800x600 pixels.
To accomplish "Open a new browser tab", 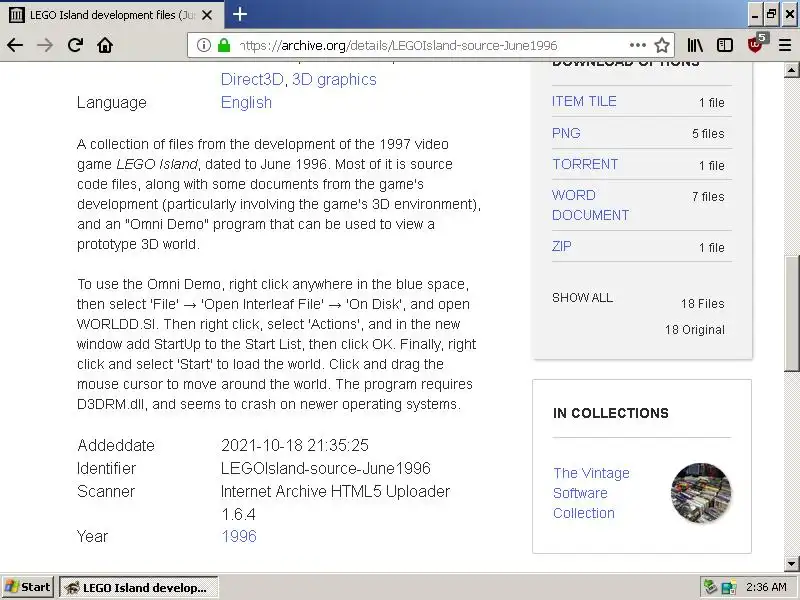I will [x=240, y=14].
